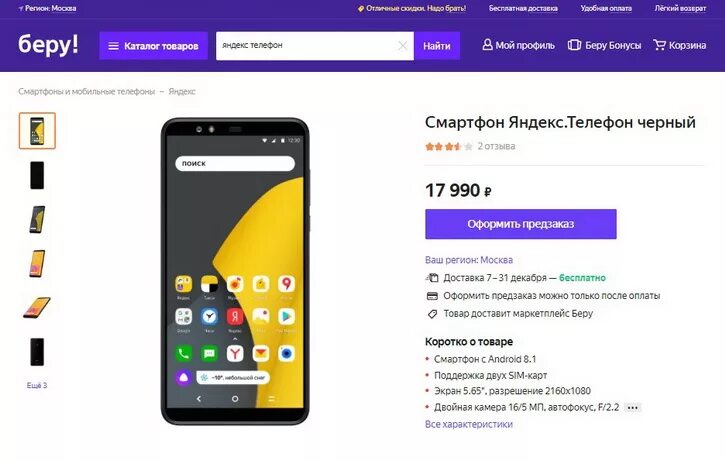
Task: Click the беру! logo
Action: 49,44
